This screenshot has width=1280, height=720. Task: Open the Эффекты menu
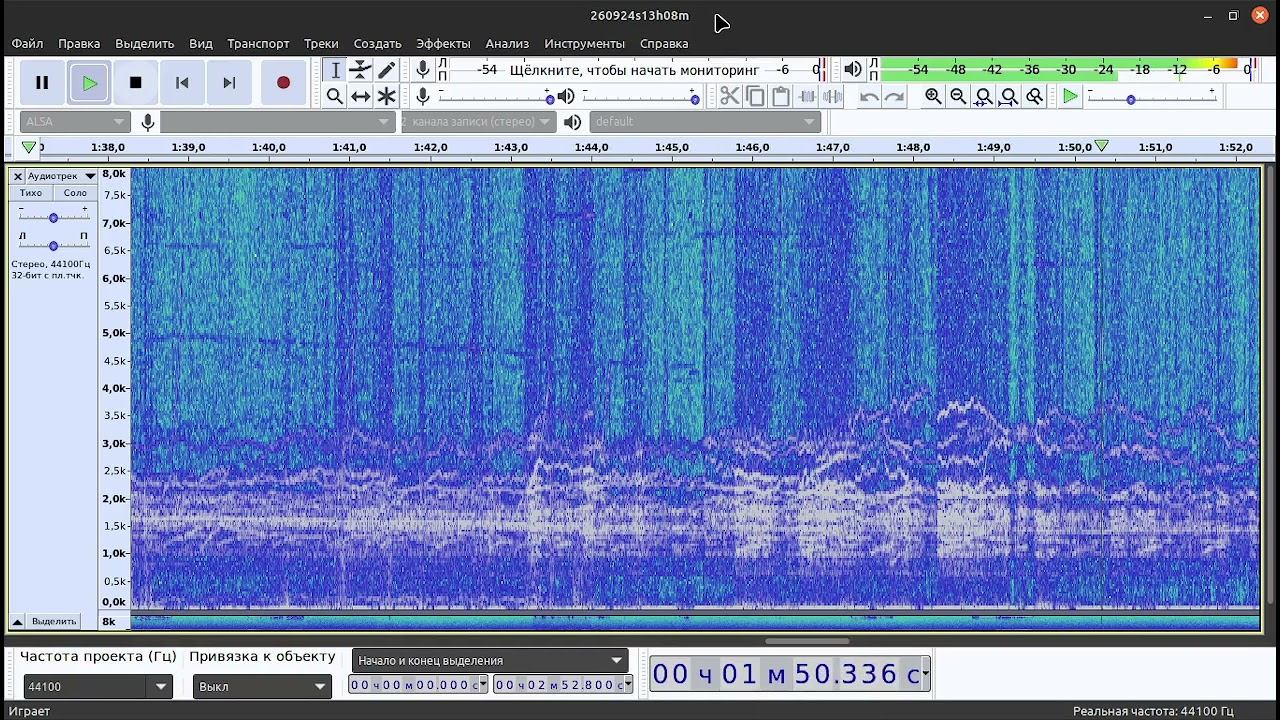click(443, 44)
